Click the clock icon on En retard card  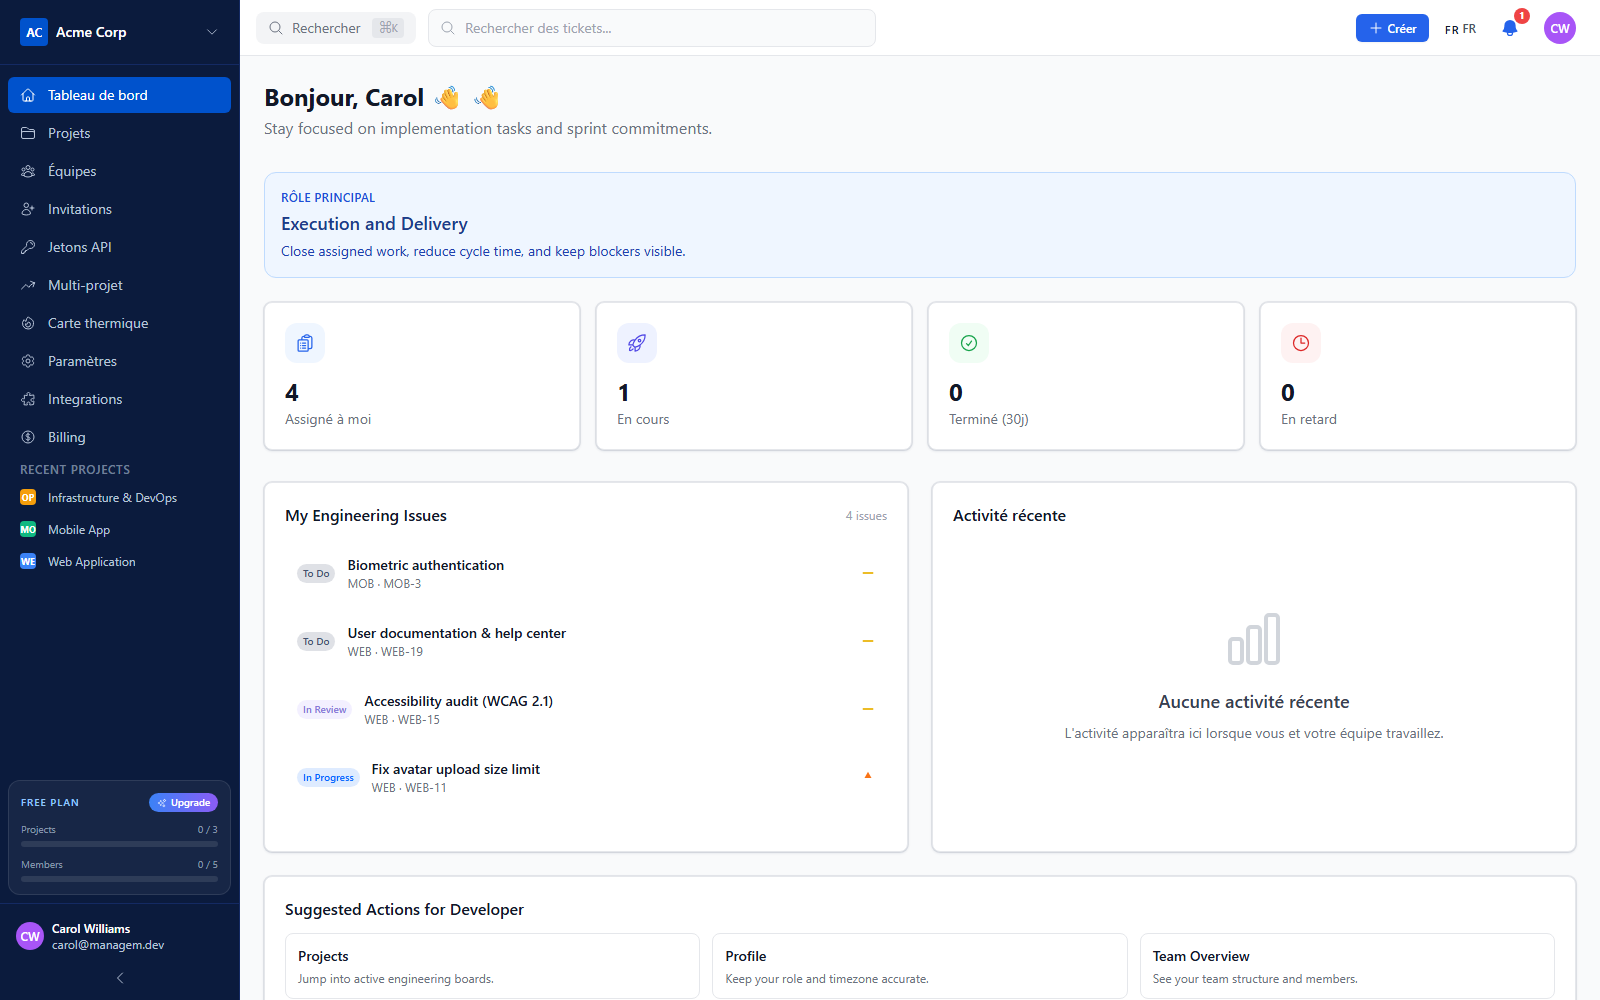1301,343
